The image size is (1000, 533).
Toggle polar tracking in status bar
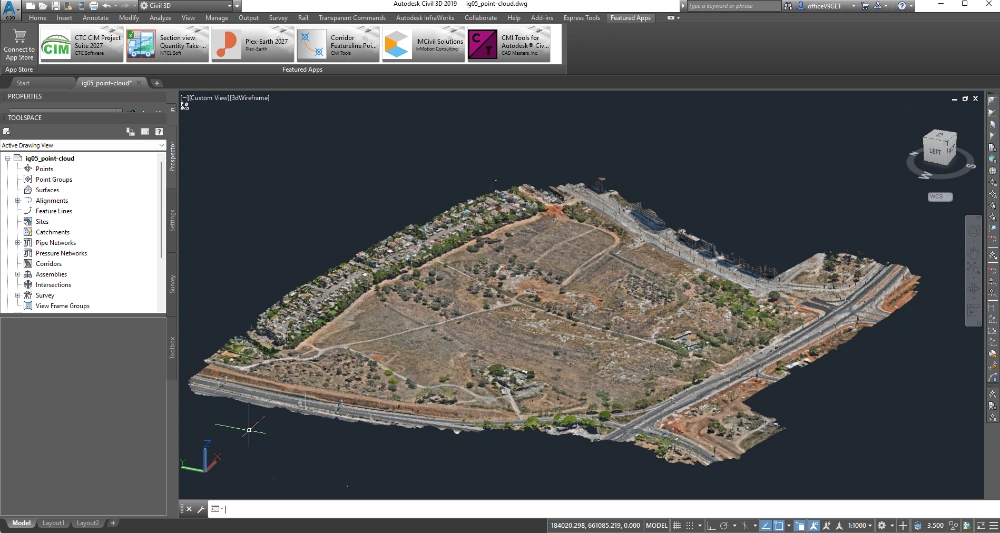(724, 525)
